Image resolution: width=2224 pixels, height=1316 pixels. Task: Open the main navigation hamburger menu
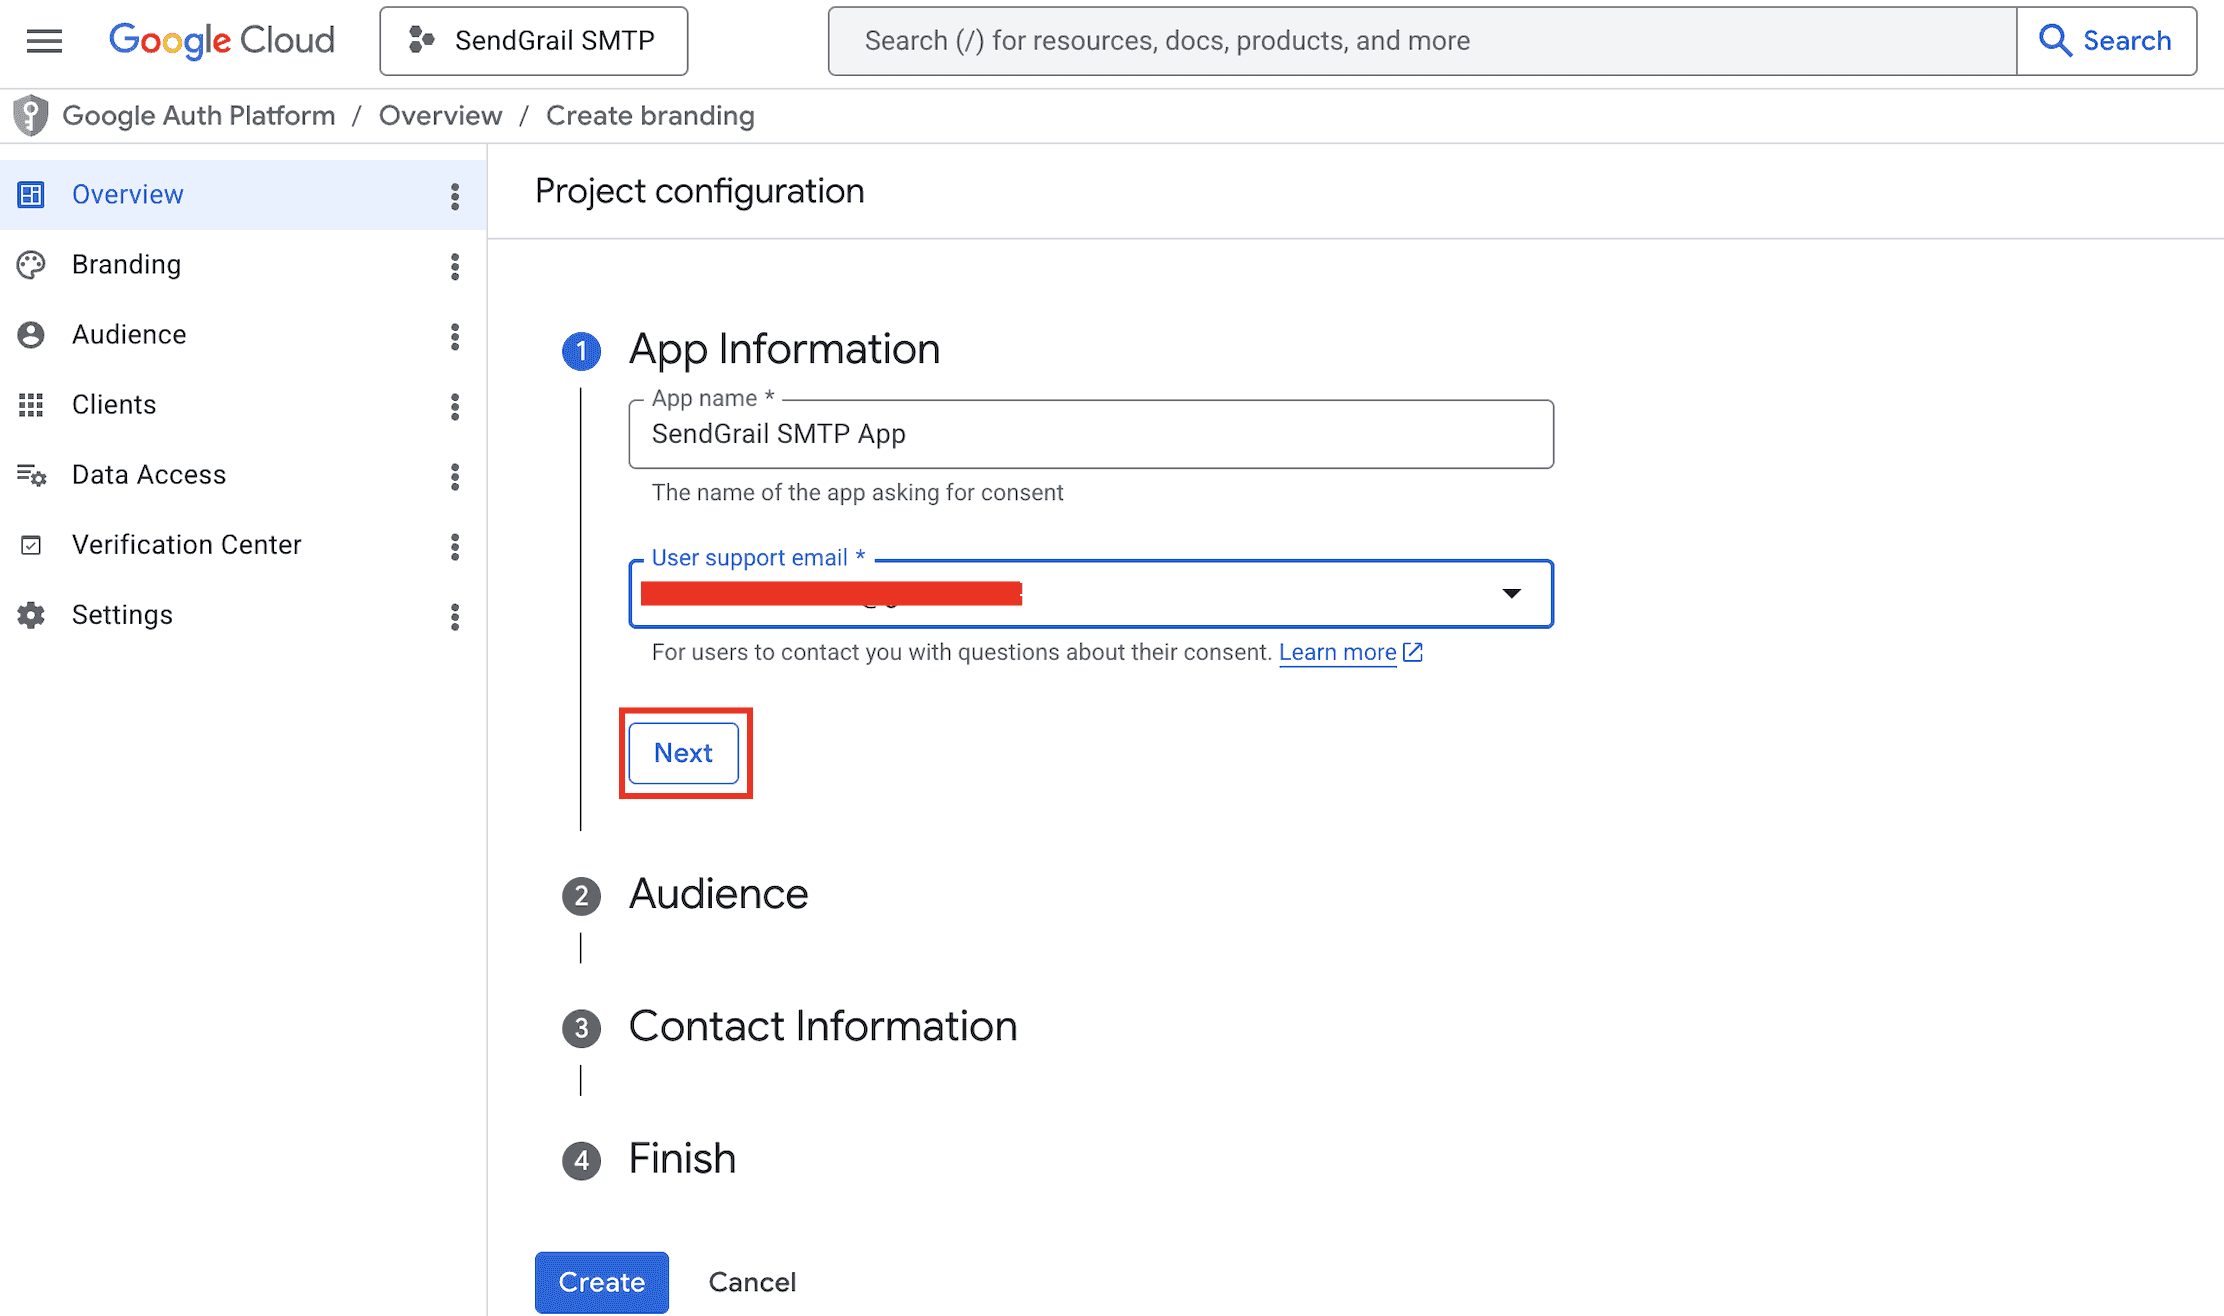coord(44,41)
